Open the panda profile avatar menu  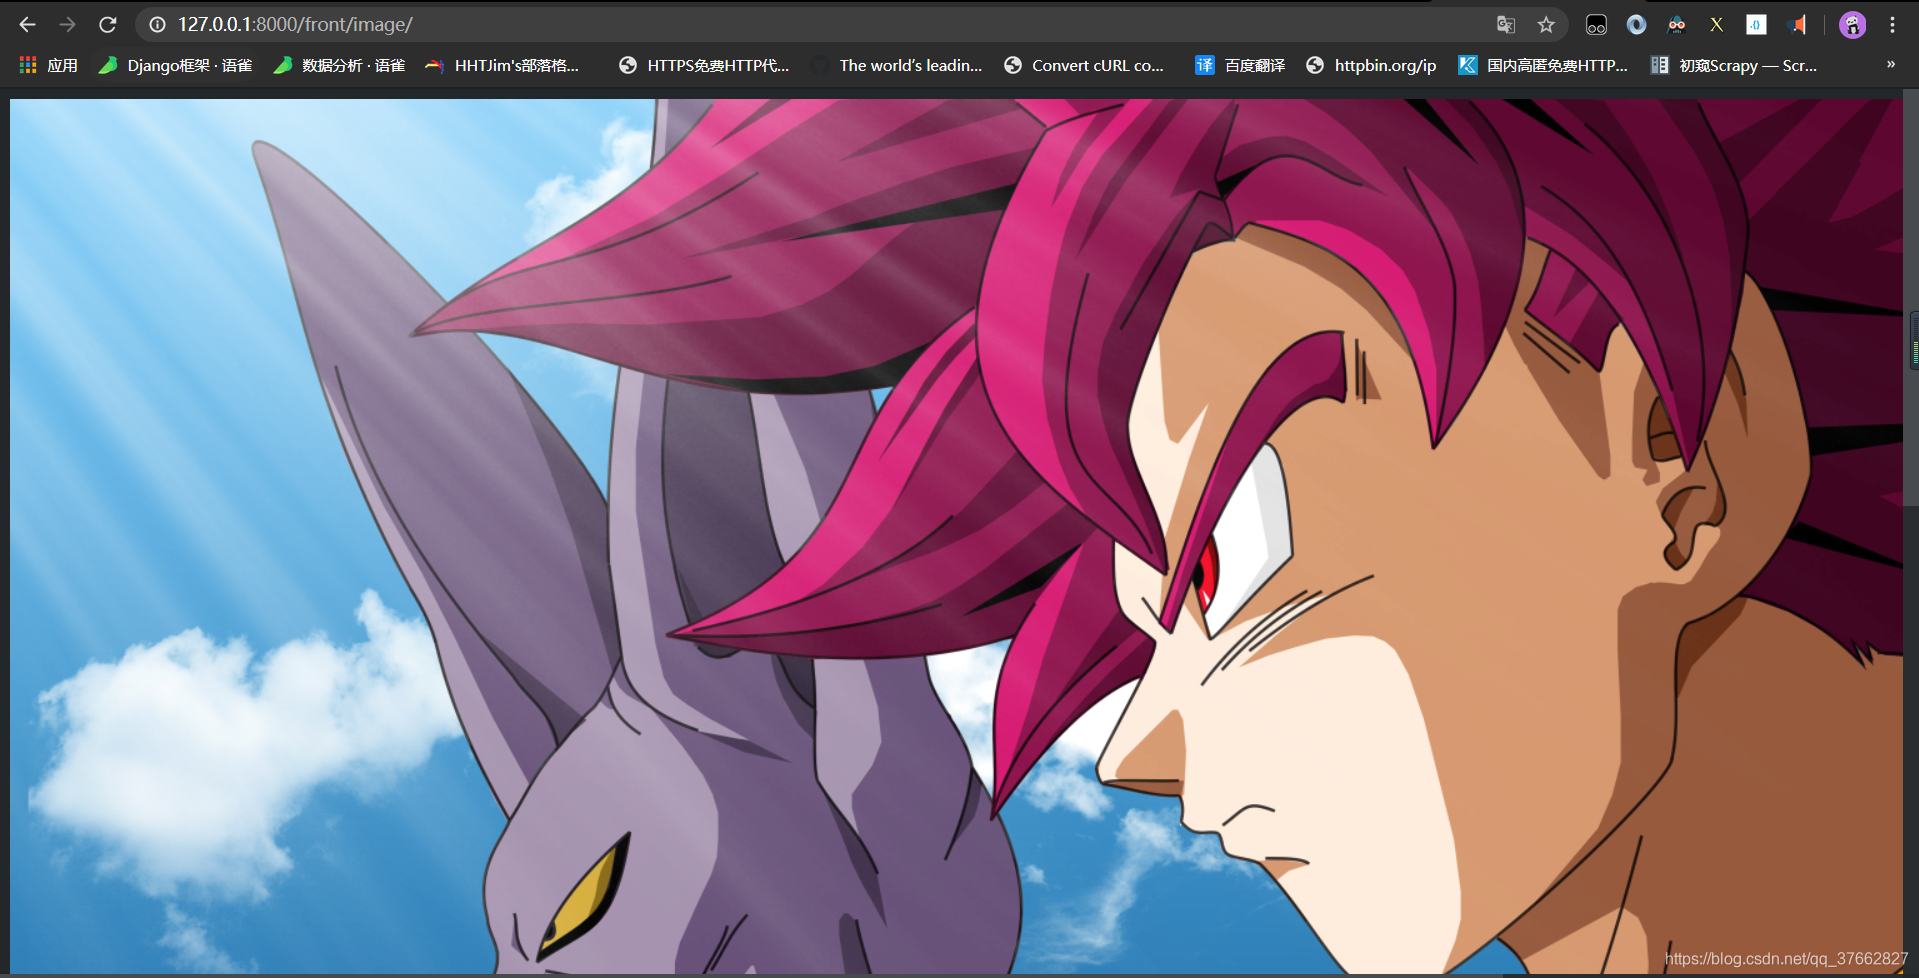(x=1852, y=24)
